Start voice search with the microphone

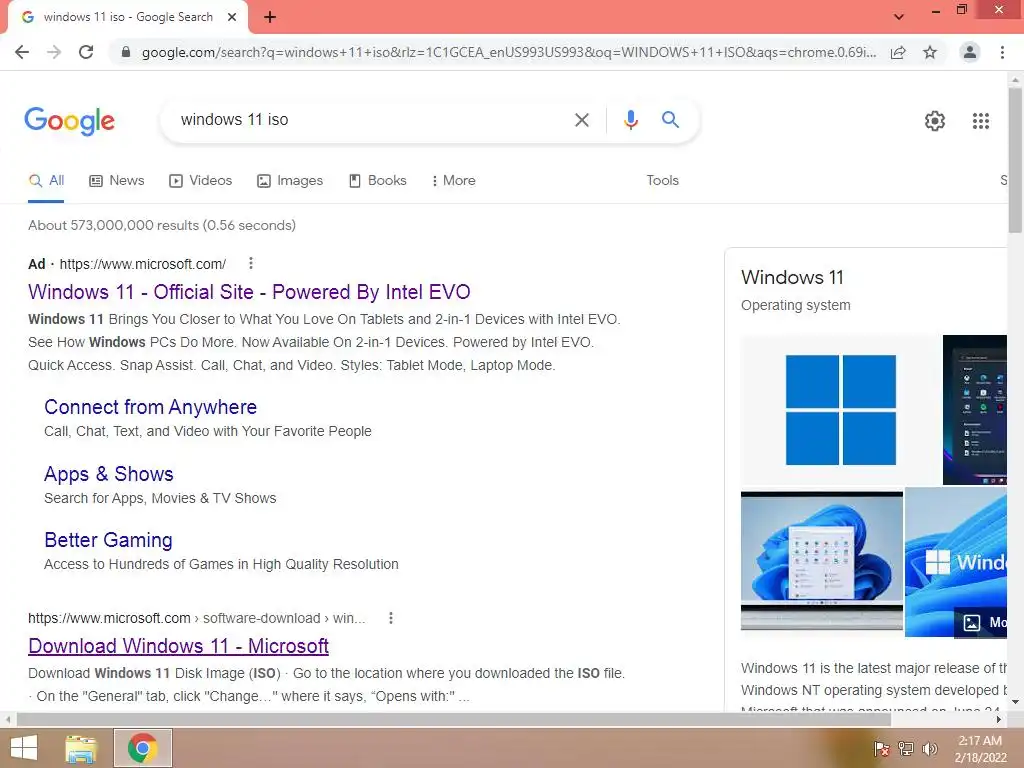pyautogui.click(x=630, y=120)
